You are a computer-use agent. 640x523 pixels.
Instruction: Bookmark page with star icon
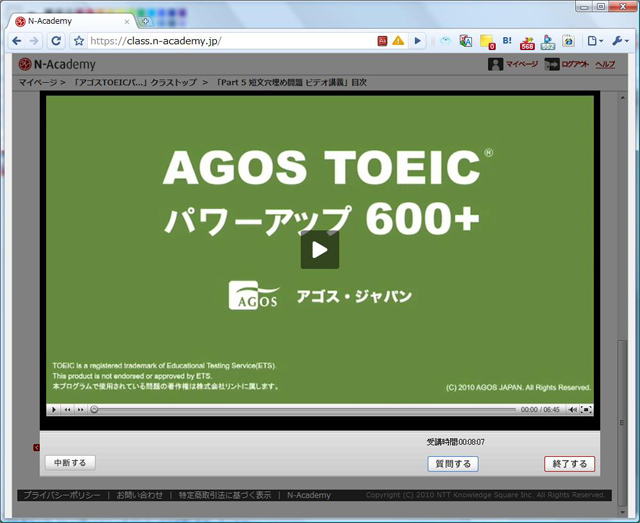tap(79, 41)
